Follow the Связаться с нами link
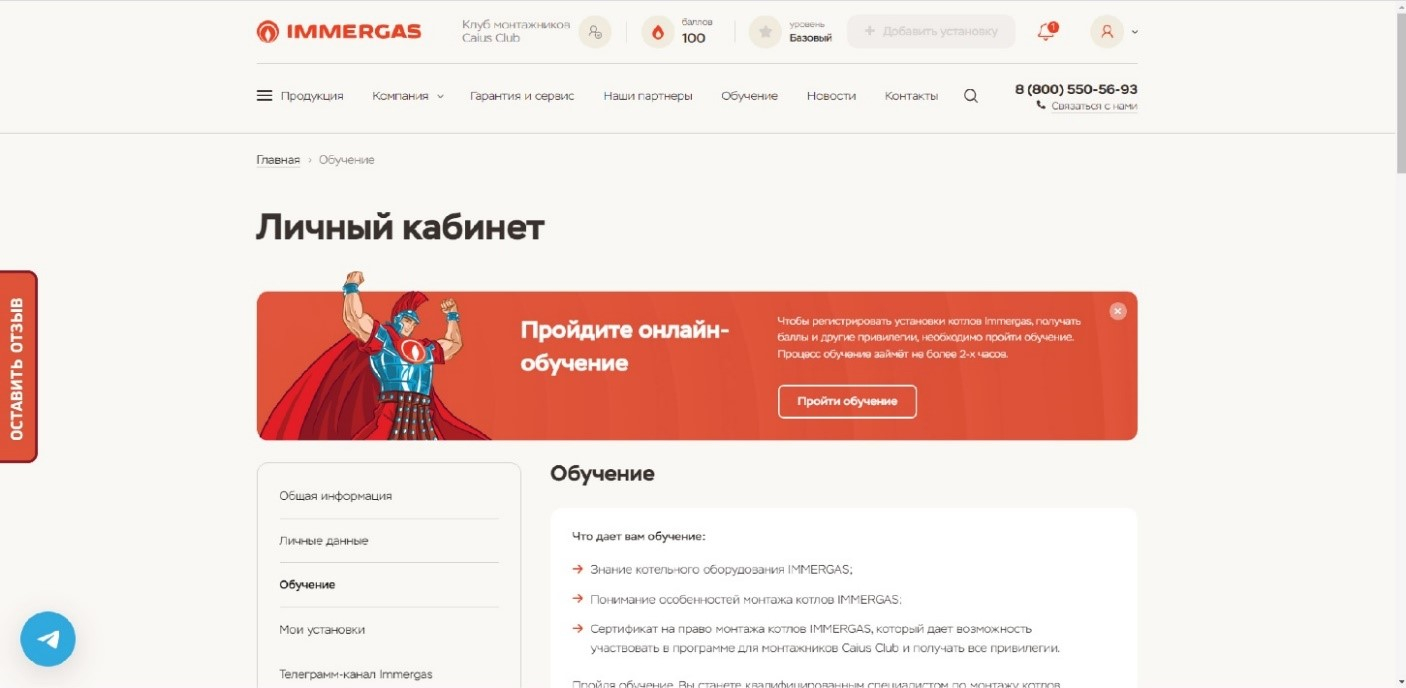This screenshot has height=688, width=1406. point(1094,106)
